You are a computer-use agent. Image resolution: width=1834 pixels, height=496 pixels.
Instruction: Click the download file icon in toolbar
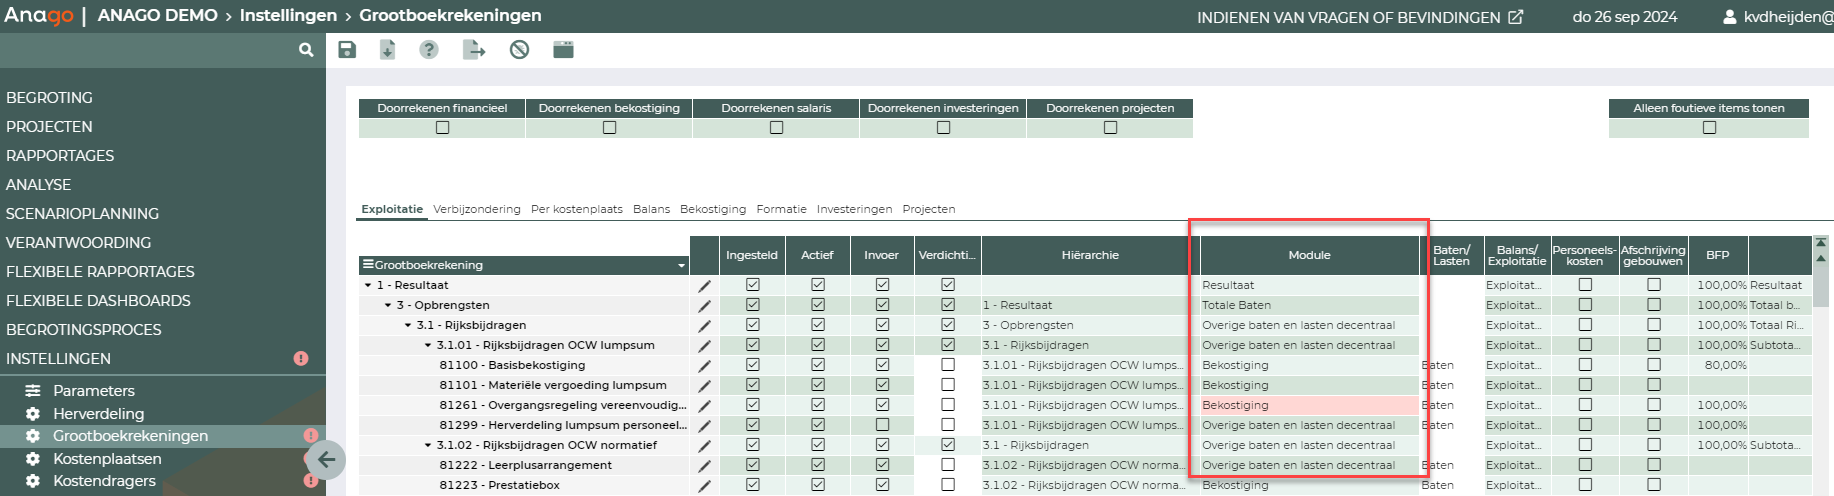point(388,50)
